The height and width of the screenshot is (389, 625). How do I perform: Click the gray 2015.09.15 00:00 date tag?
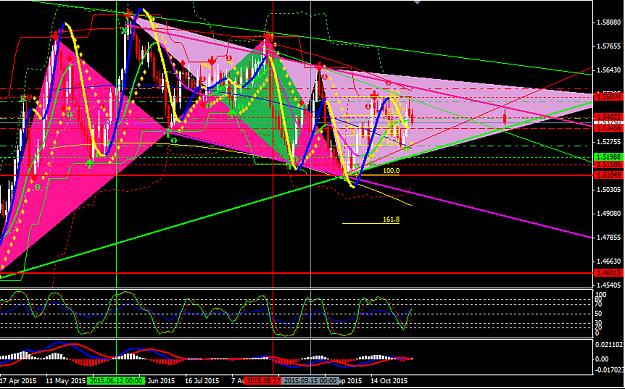(311, 381)
